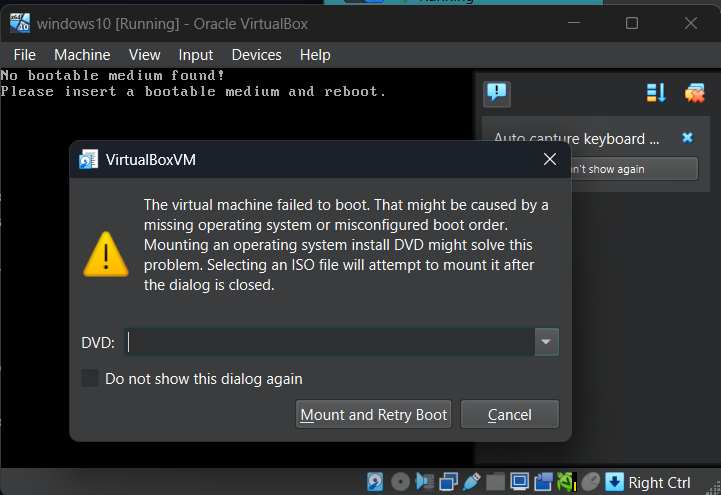This screenshot has height=495, width=721.
Task: Open the Input menu
Action: pyautogui.click(x=196, y=55)
